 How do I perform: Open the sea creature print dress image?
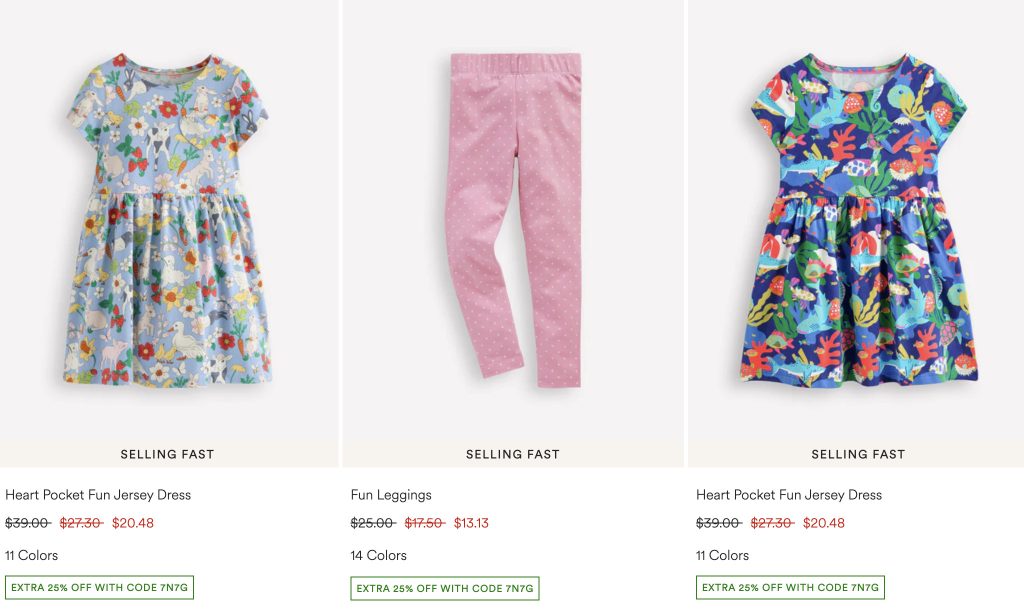pos(858,220)
